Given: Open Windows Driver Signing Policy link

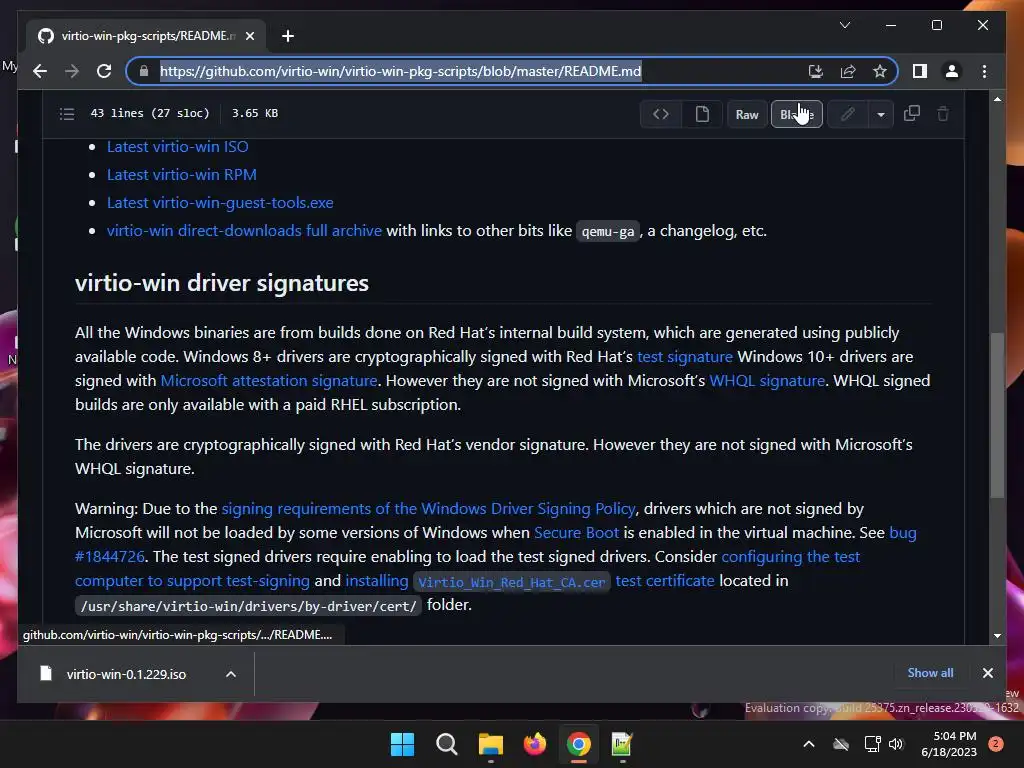Looking at the screenshot, I should tap(428, 509).
